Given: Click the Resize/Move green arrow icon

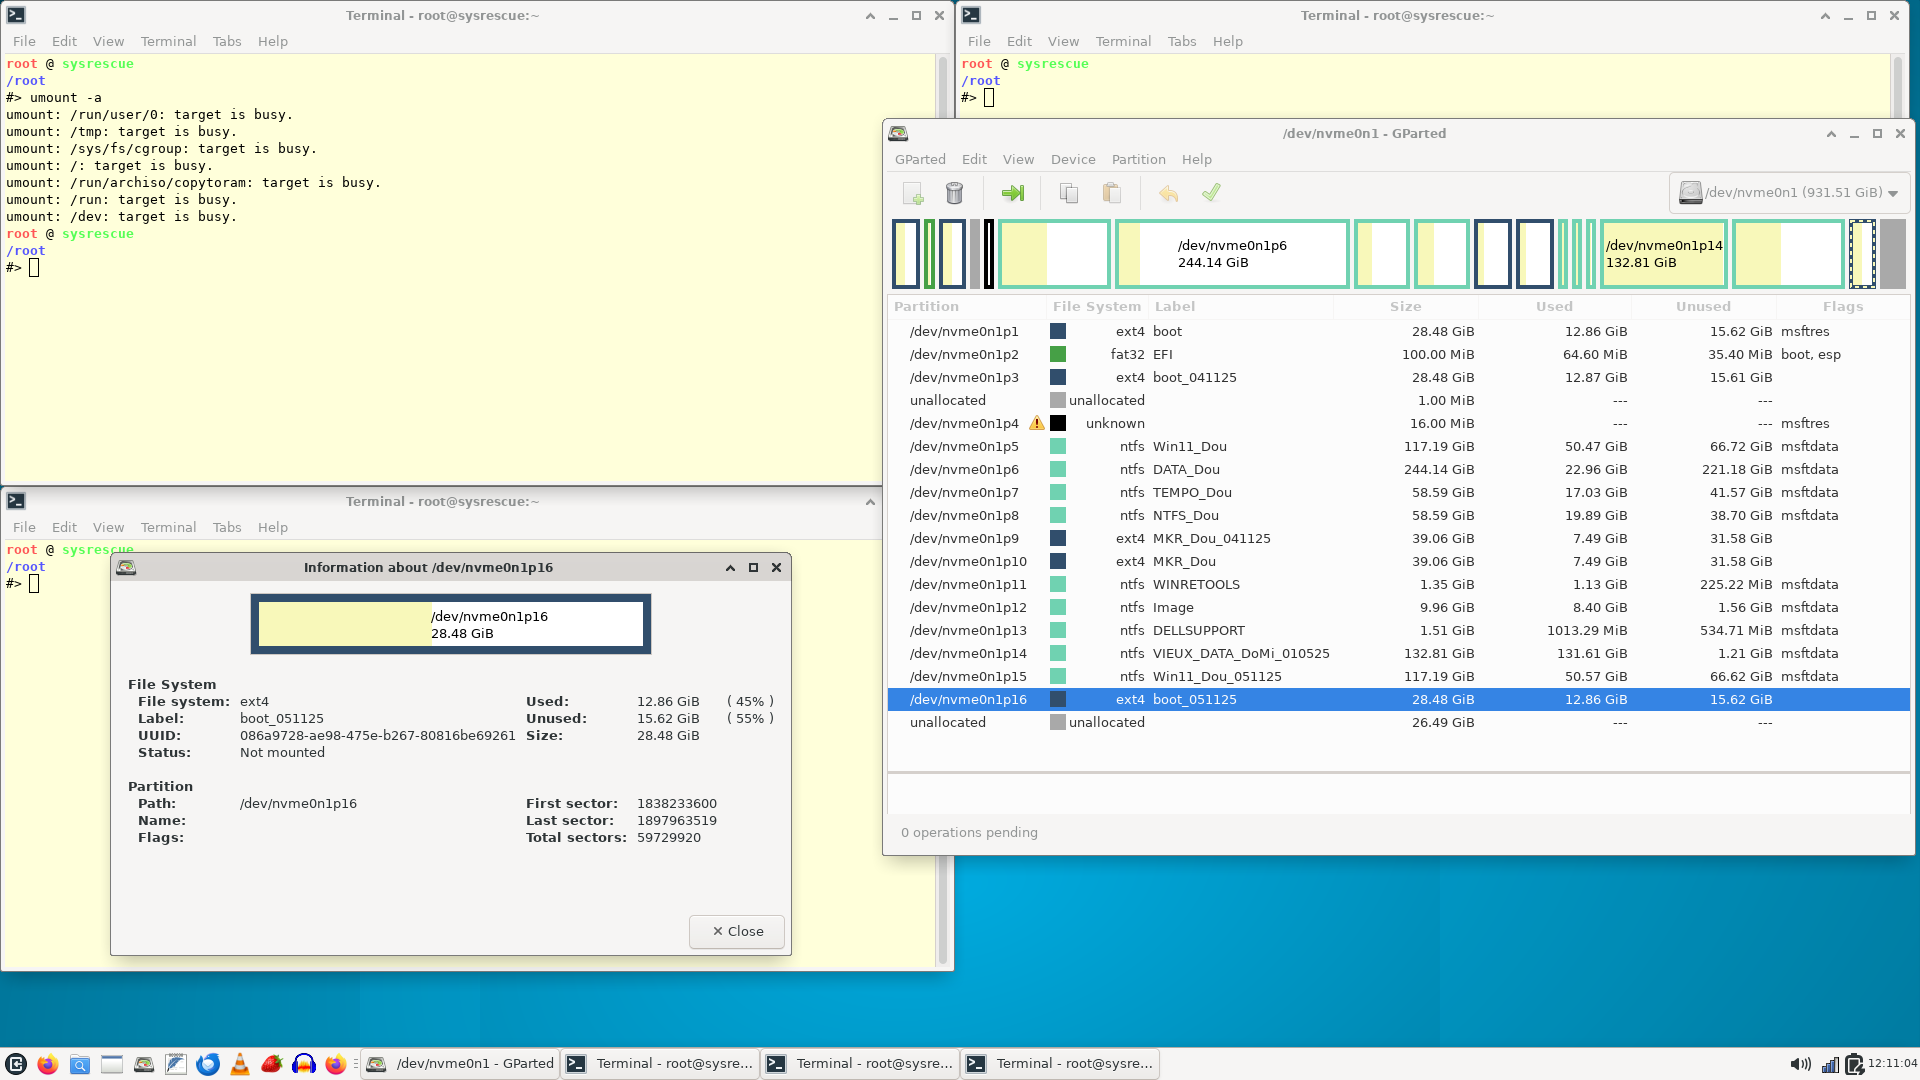Looking at the screenshot, I should click(x=1012, y=193).
